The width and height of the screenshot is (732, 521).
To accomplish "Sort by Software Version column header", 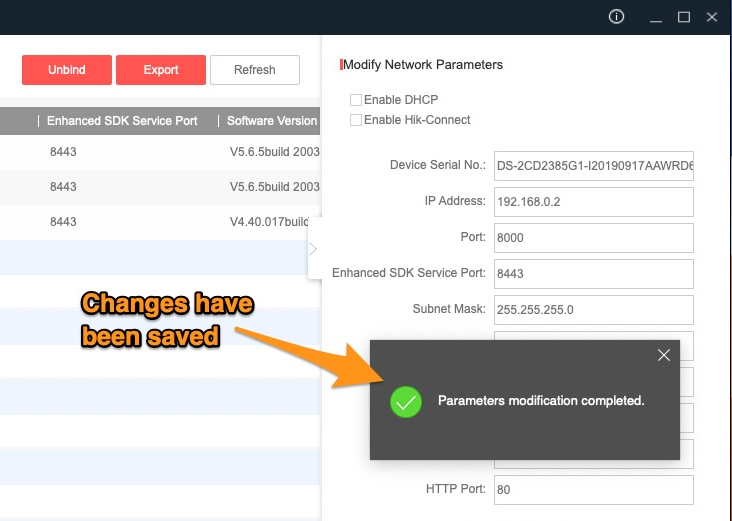I will coord(271,121).
